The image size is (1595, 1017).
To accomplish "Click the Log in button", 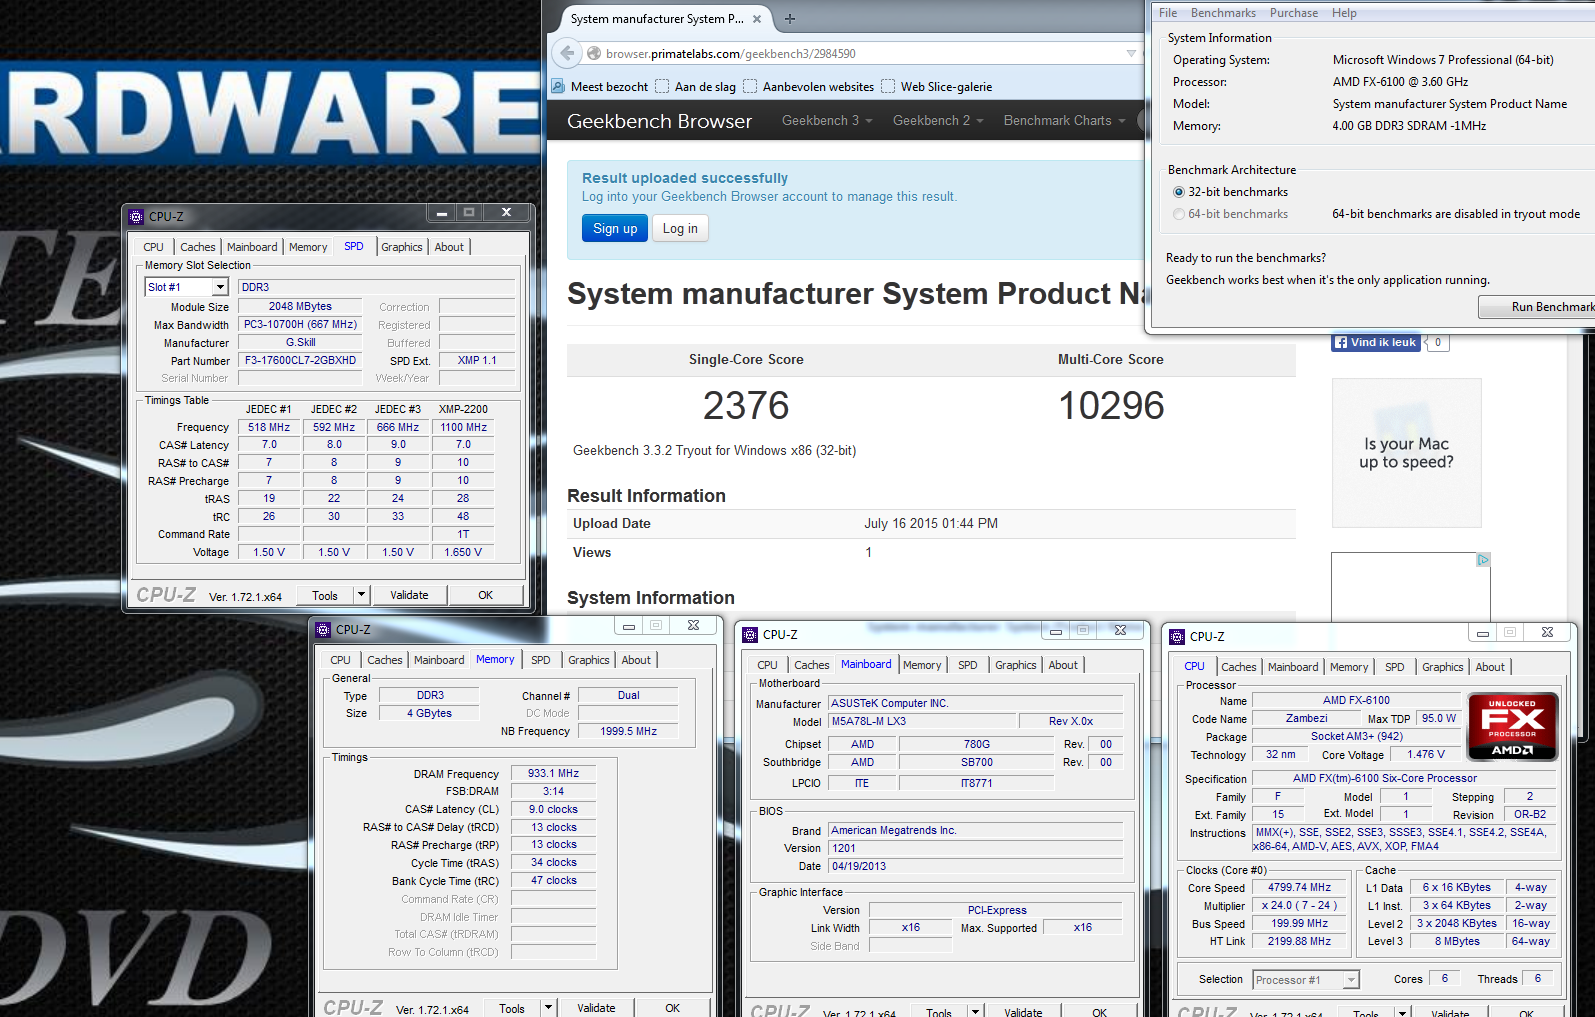I will (680, 229).
